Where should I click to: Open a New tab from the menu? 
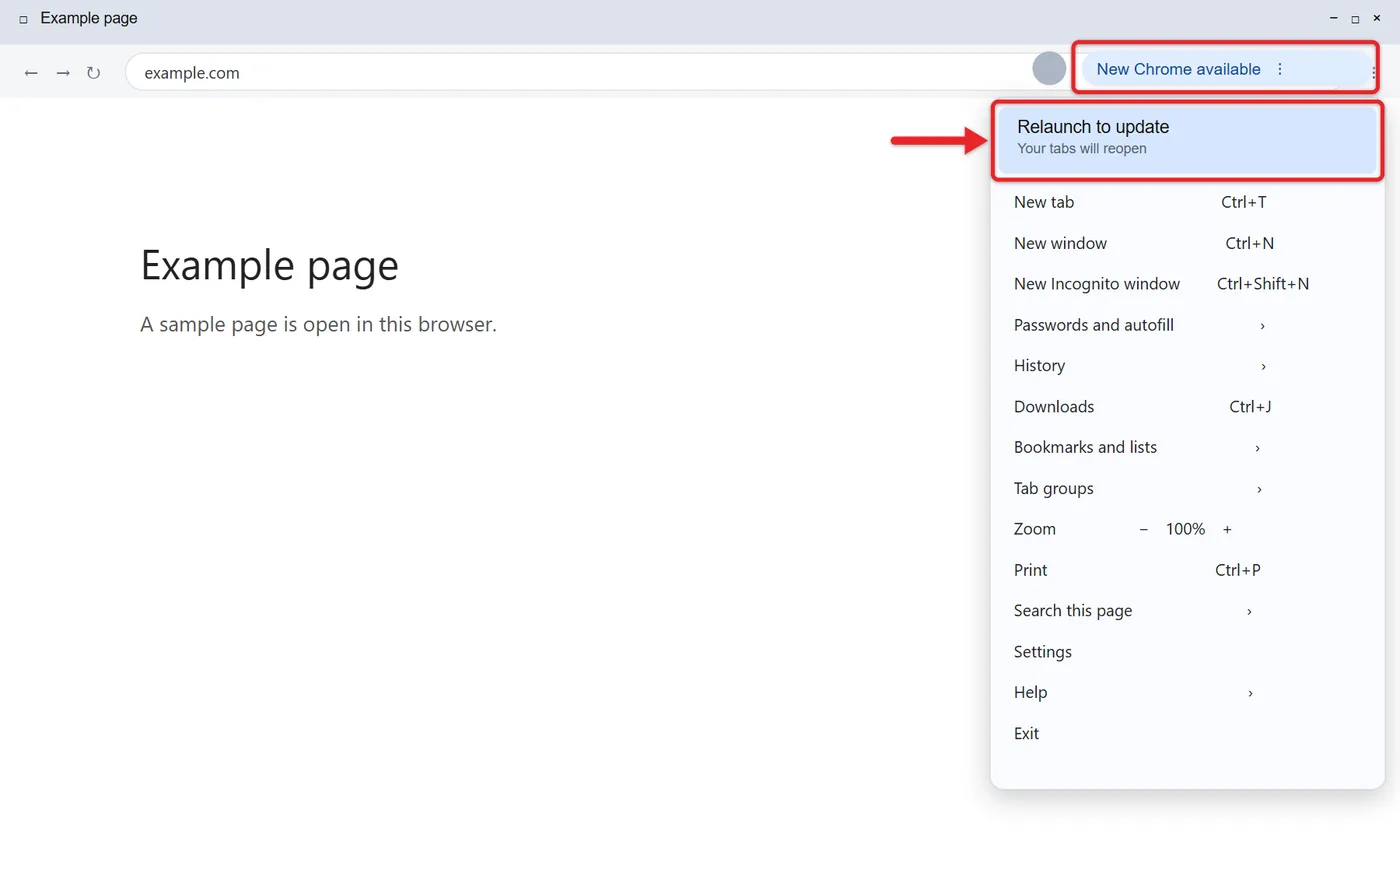tap(1187, 202)
